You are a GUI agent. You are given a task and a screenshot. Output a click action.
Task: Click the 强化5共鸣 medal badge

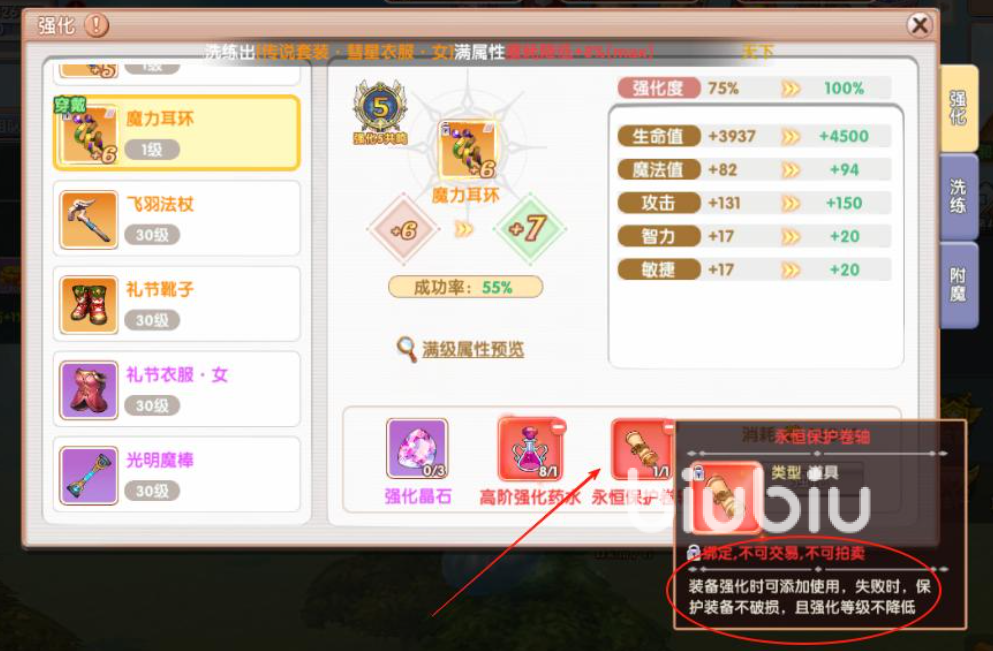click(x=380, y=113)
